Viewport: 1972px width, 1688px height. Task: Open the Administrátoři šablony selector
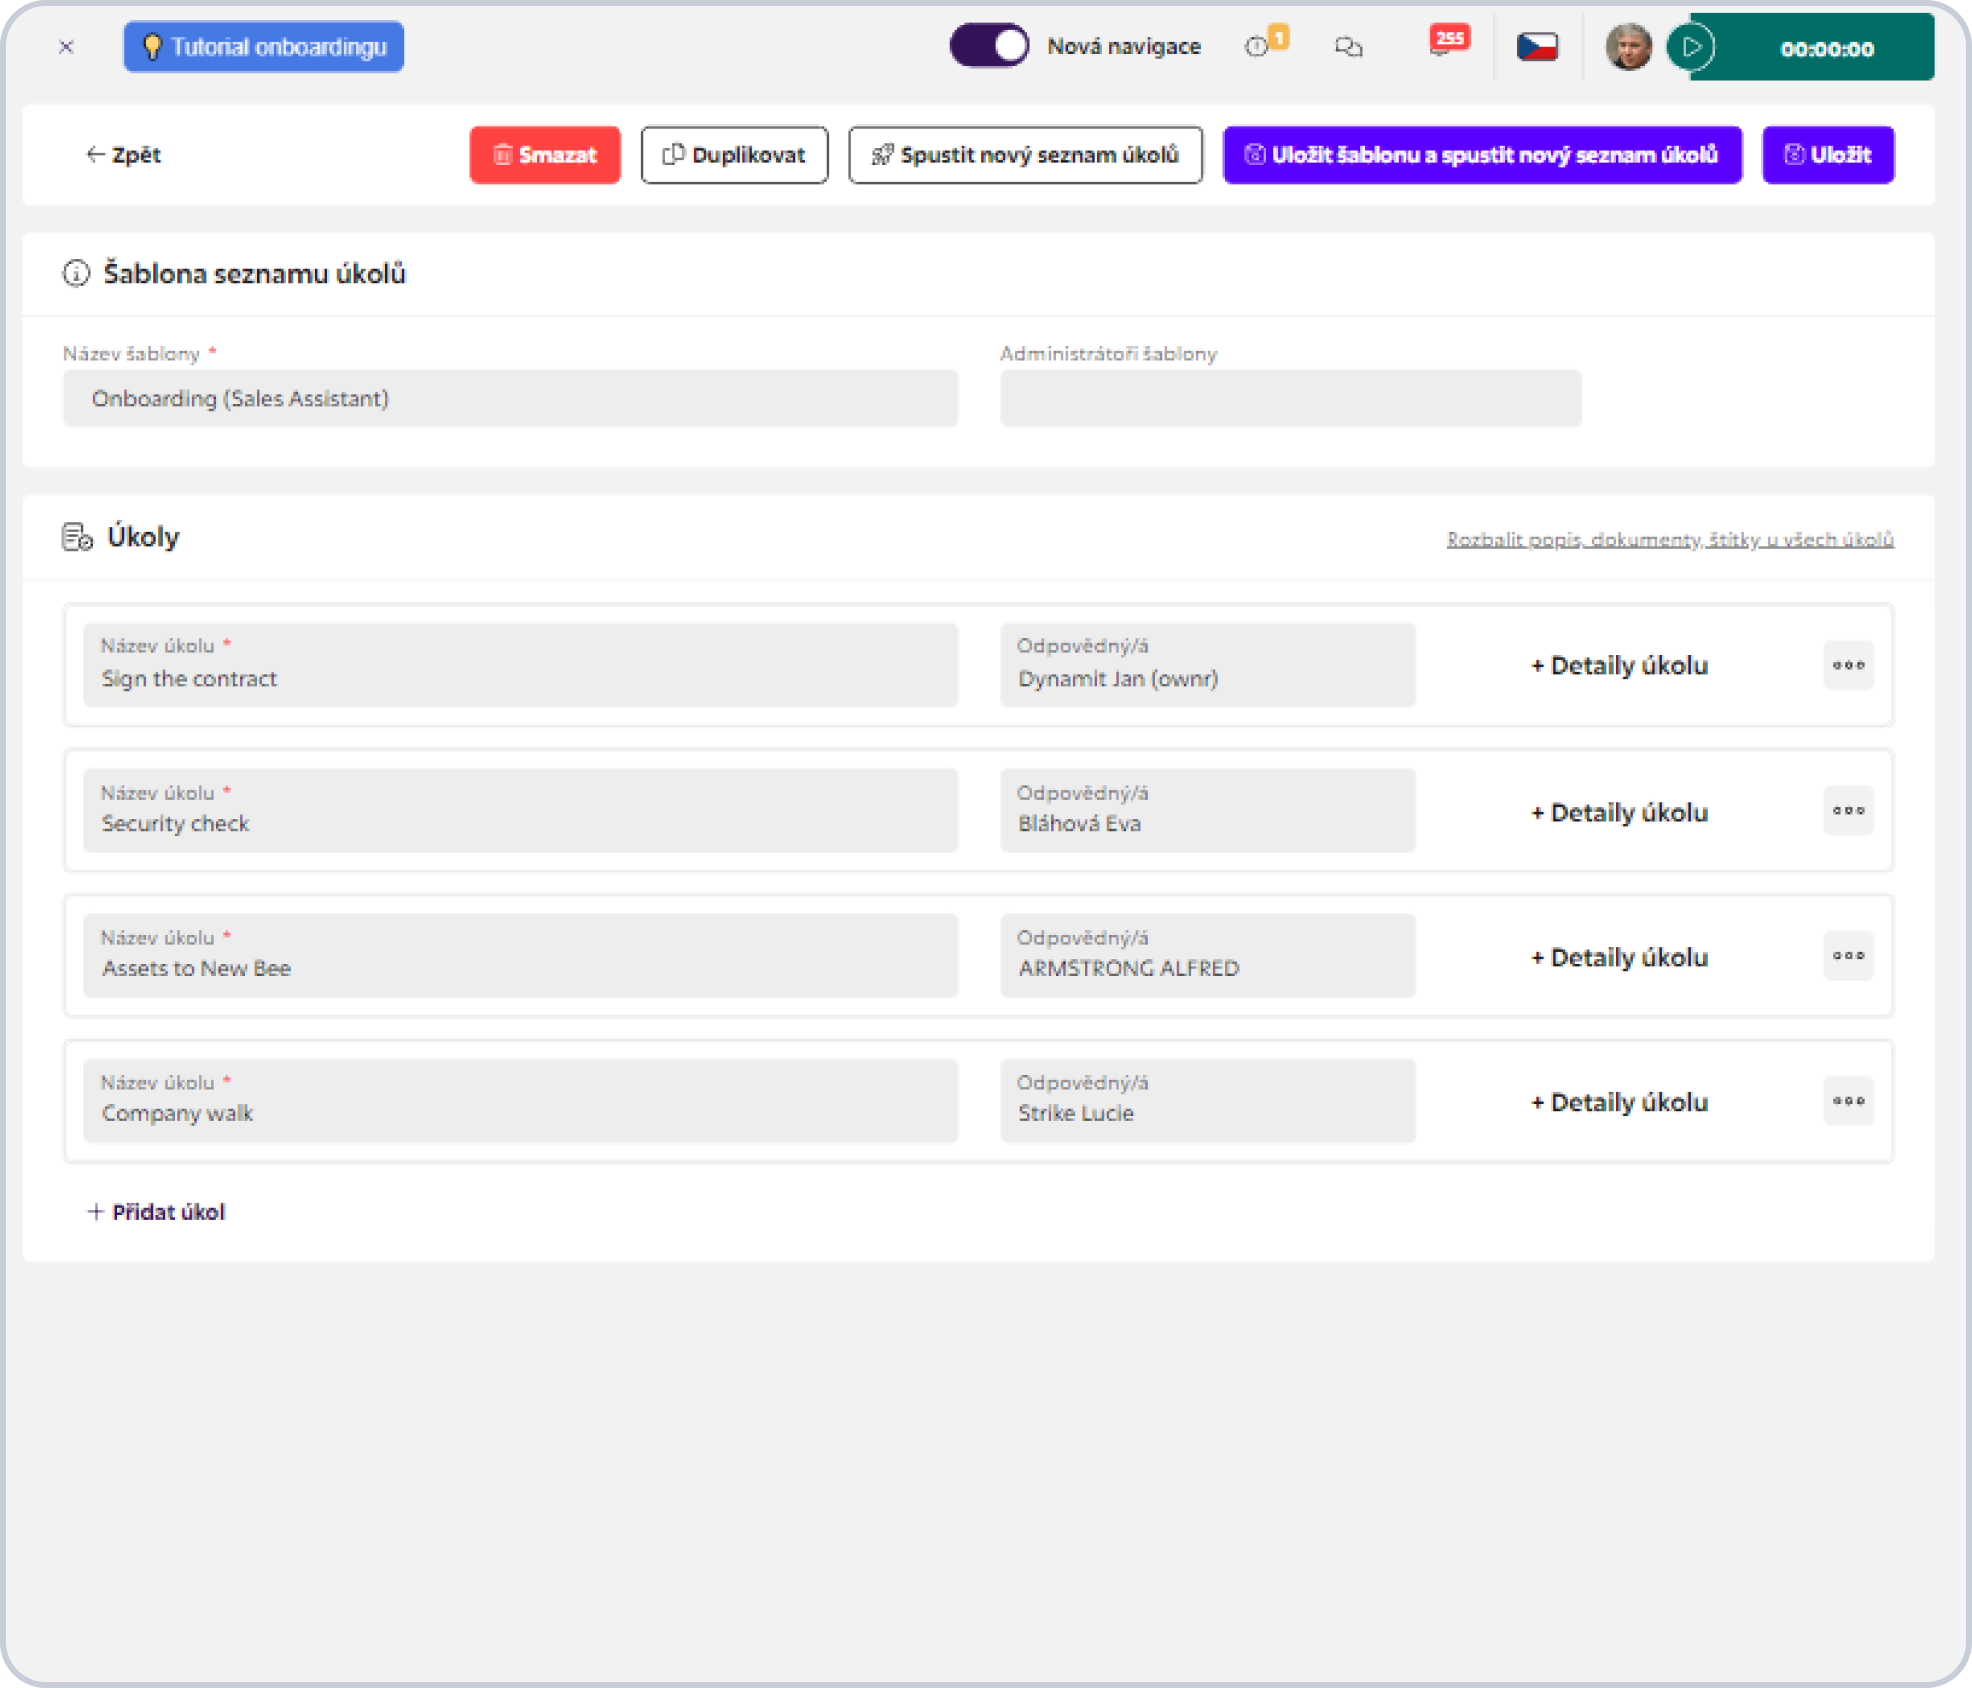pyautogui.click(x=1291, y=398)
